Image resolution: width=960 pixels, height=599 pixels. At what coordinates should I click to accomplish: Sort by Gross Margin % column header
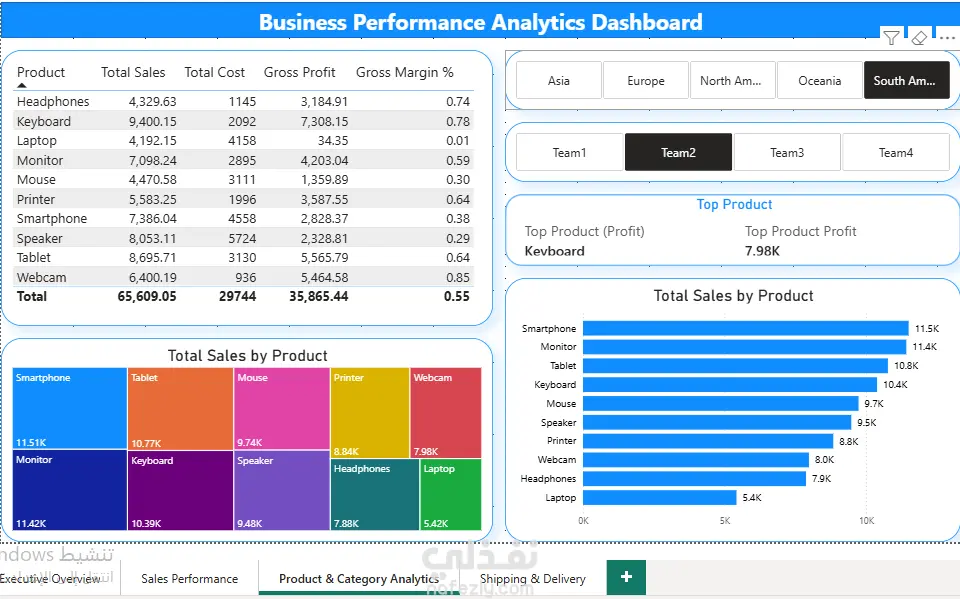tap(404, 72)
